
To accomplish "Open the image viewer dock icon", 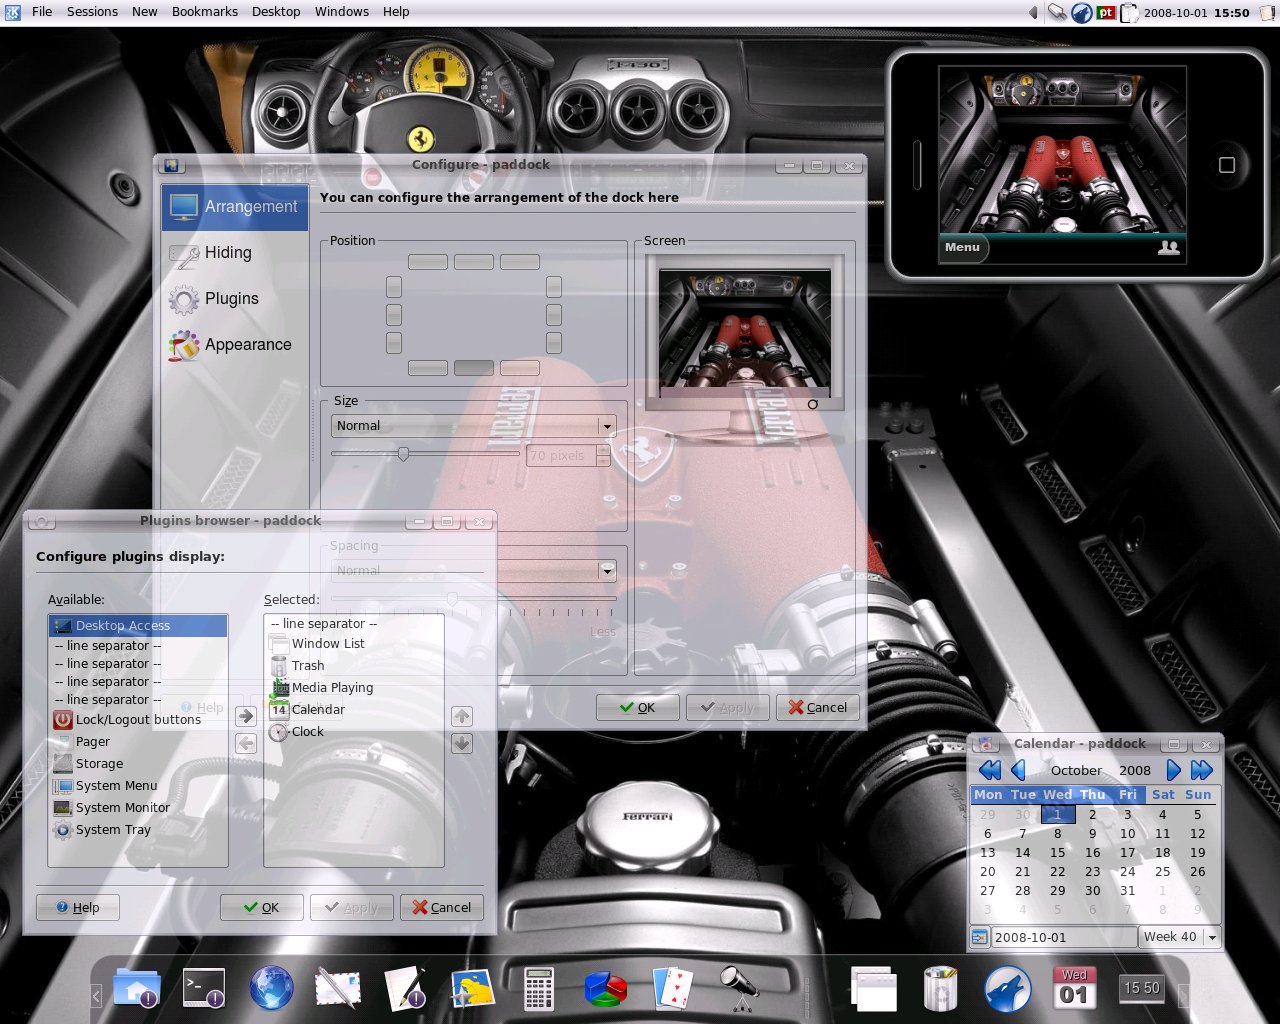I will pos(472,988).
